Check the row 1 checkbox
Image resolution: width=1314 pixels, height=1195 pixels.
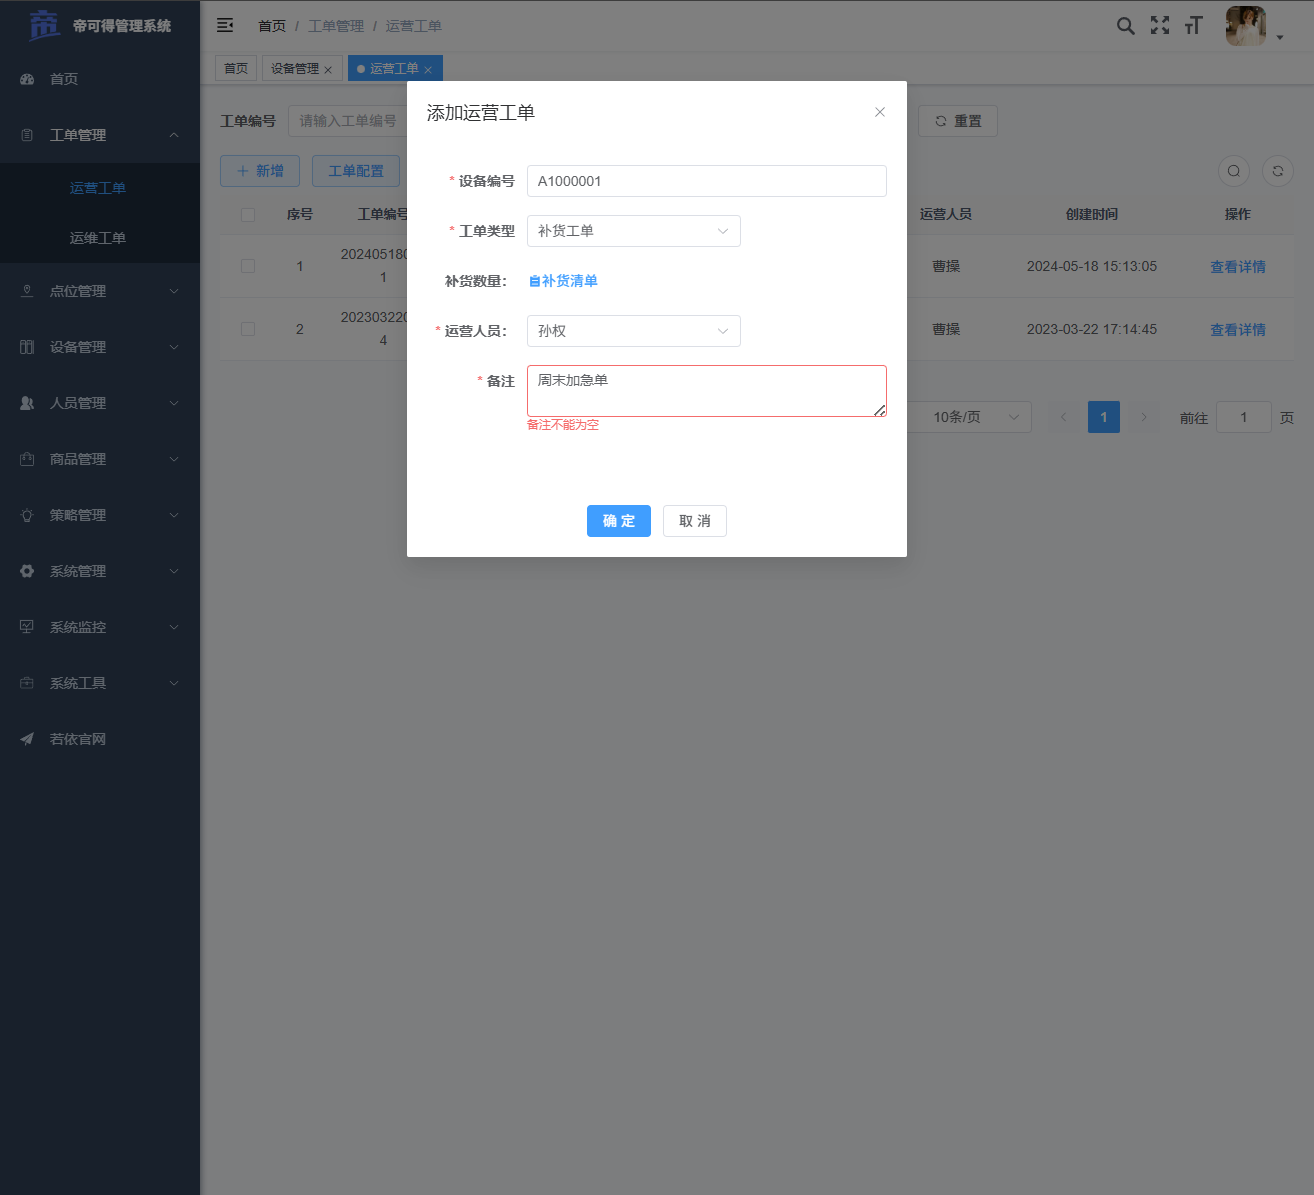tap(248, 266)
